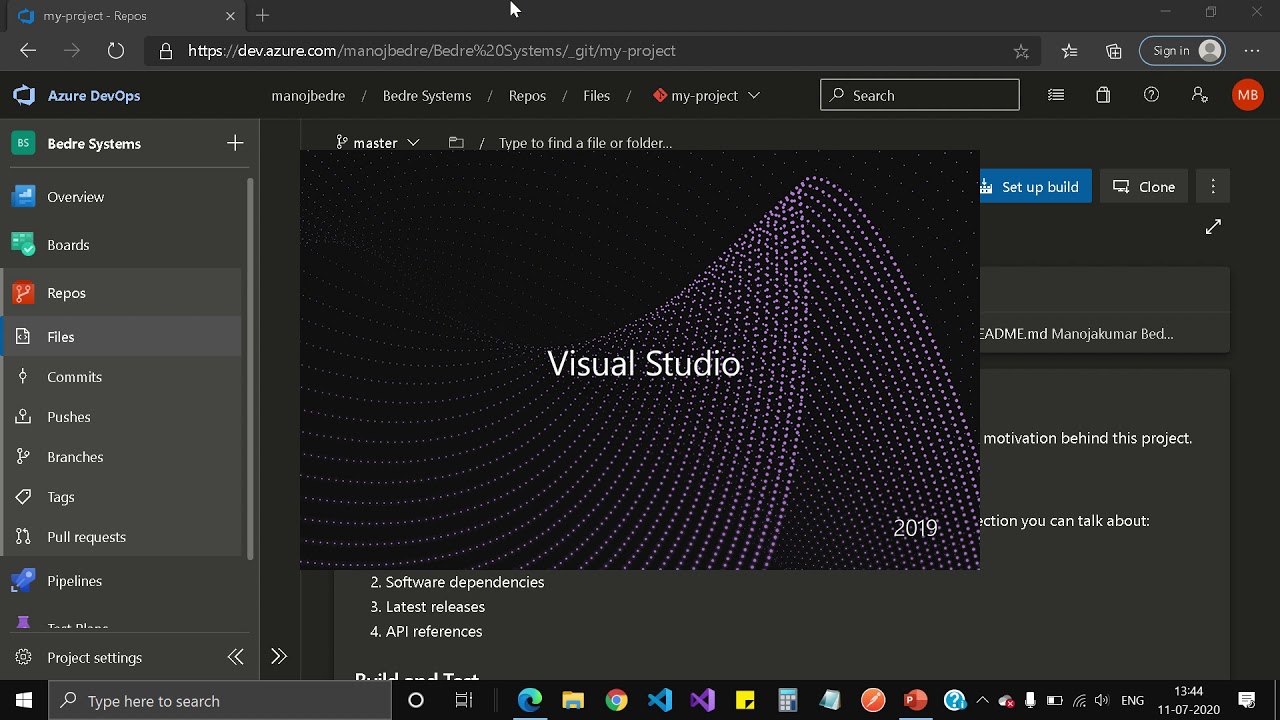The image size is (1280, 720).
Task: Click the plus icon next to Bedre Systems
Action: (235, 143)
